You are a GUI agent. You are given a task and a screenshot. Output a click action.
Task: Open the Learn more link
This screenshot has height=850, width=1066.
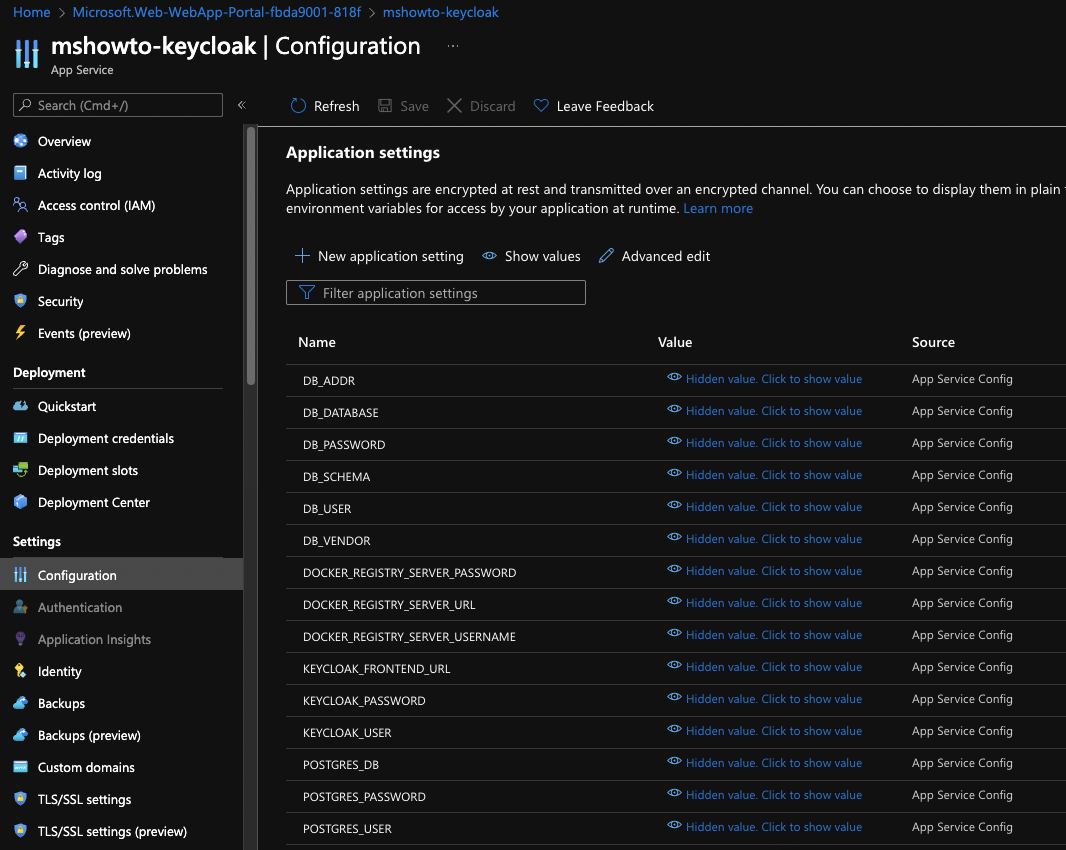(718, 208)
